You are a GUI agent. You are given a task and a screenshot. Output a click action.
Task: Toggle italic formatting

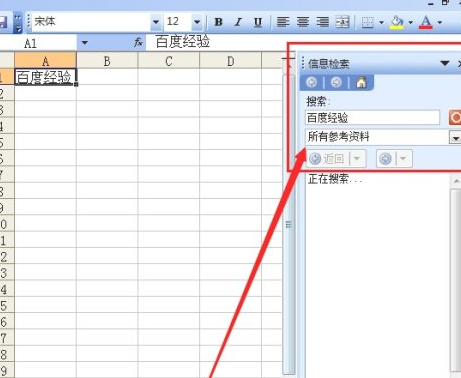point(238,22)
